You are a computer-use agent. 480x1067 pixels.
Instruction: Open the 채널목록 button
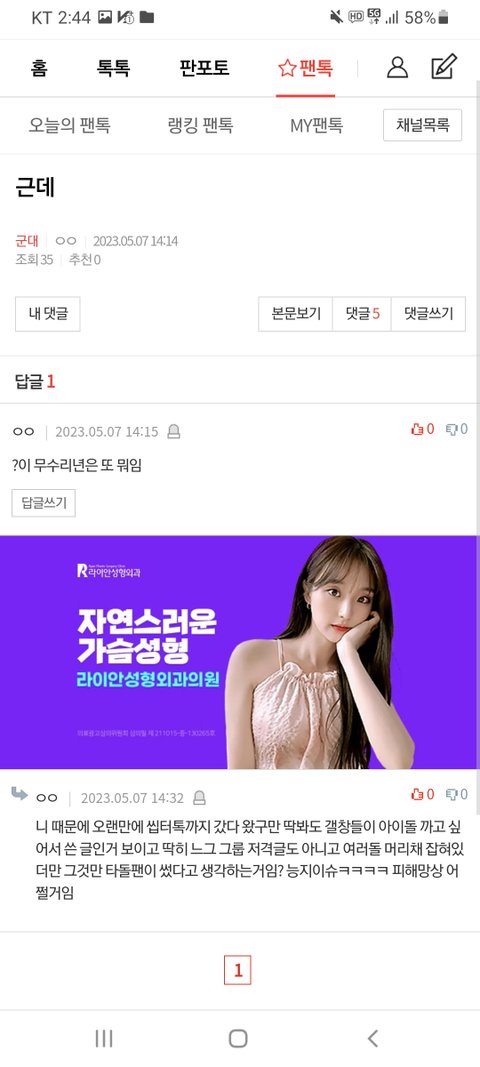[x=423, y=125]
